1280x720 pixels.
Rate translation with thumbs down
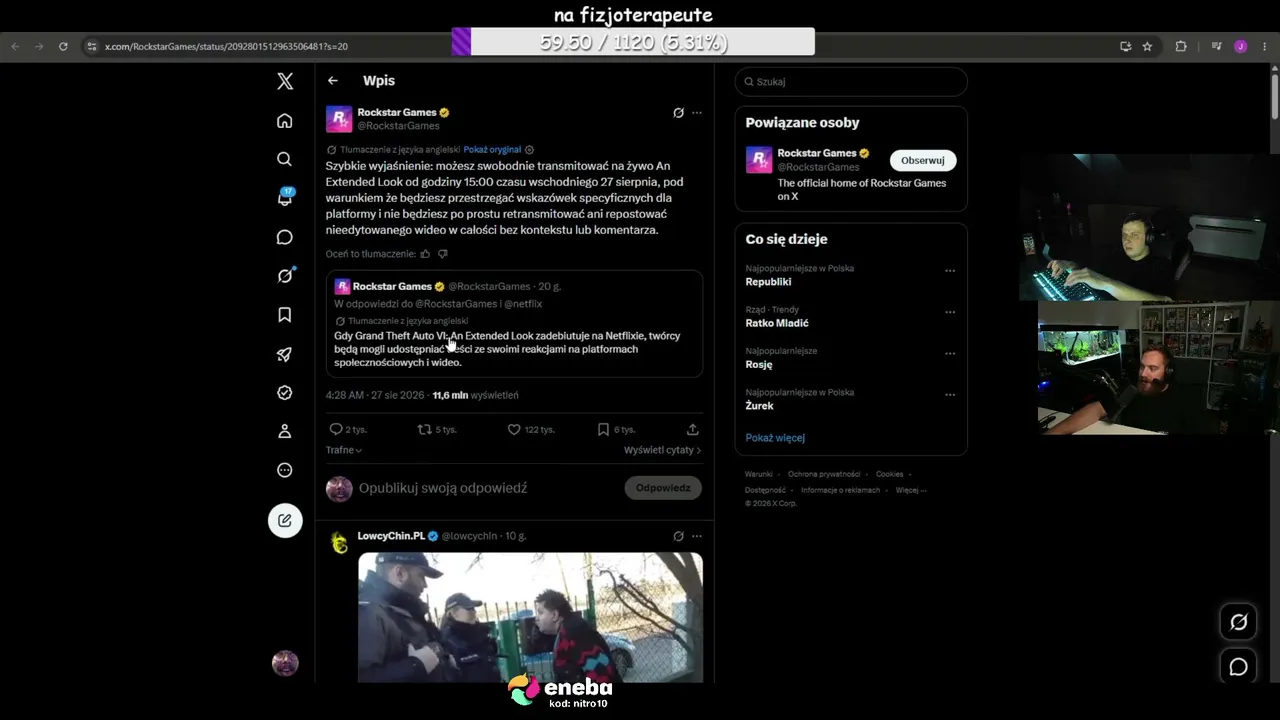tap(443, 254)
